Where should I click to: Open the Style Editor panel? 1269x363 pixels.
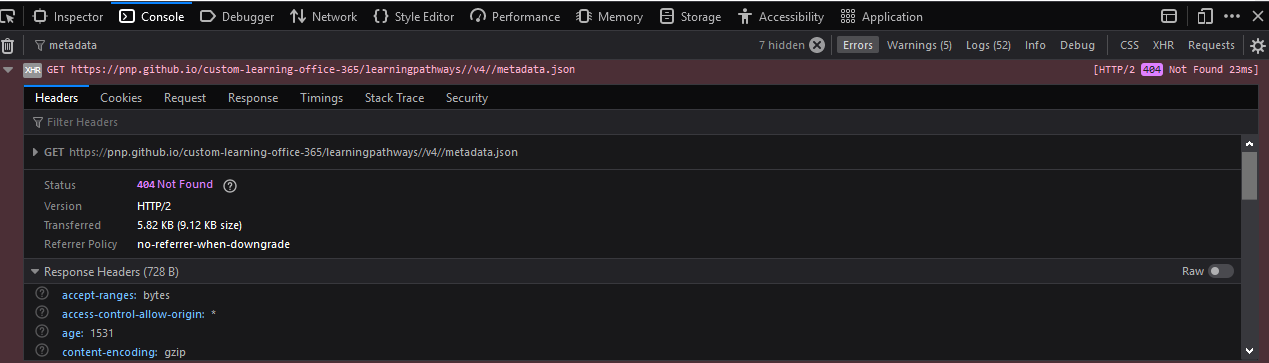click(413, 16)
